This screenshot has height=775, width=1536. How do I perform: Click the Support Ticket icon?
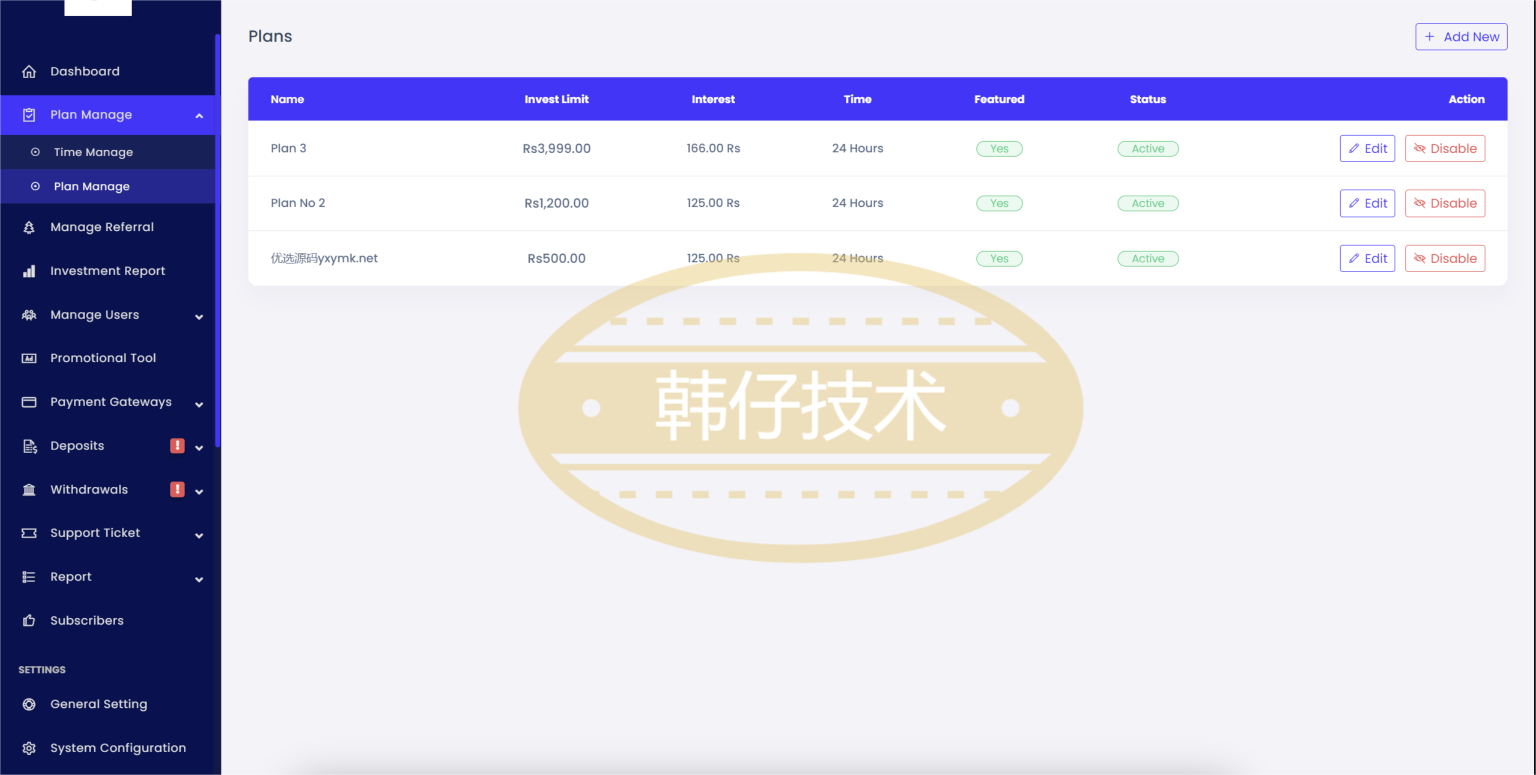29,533
